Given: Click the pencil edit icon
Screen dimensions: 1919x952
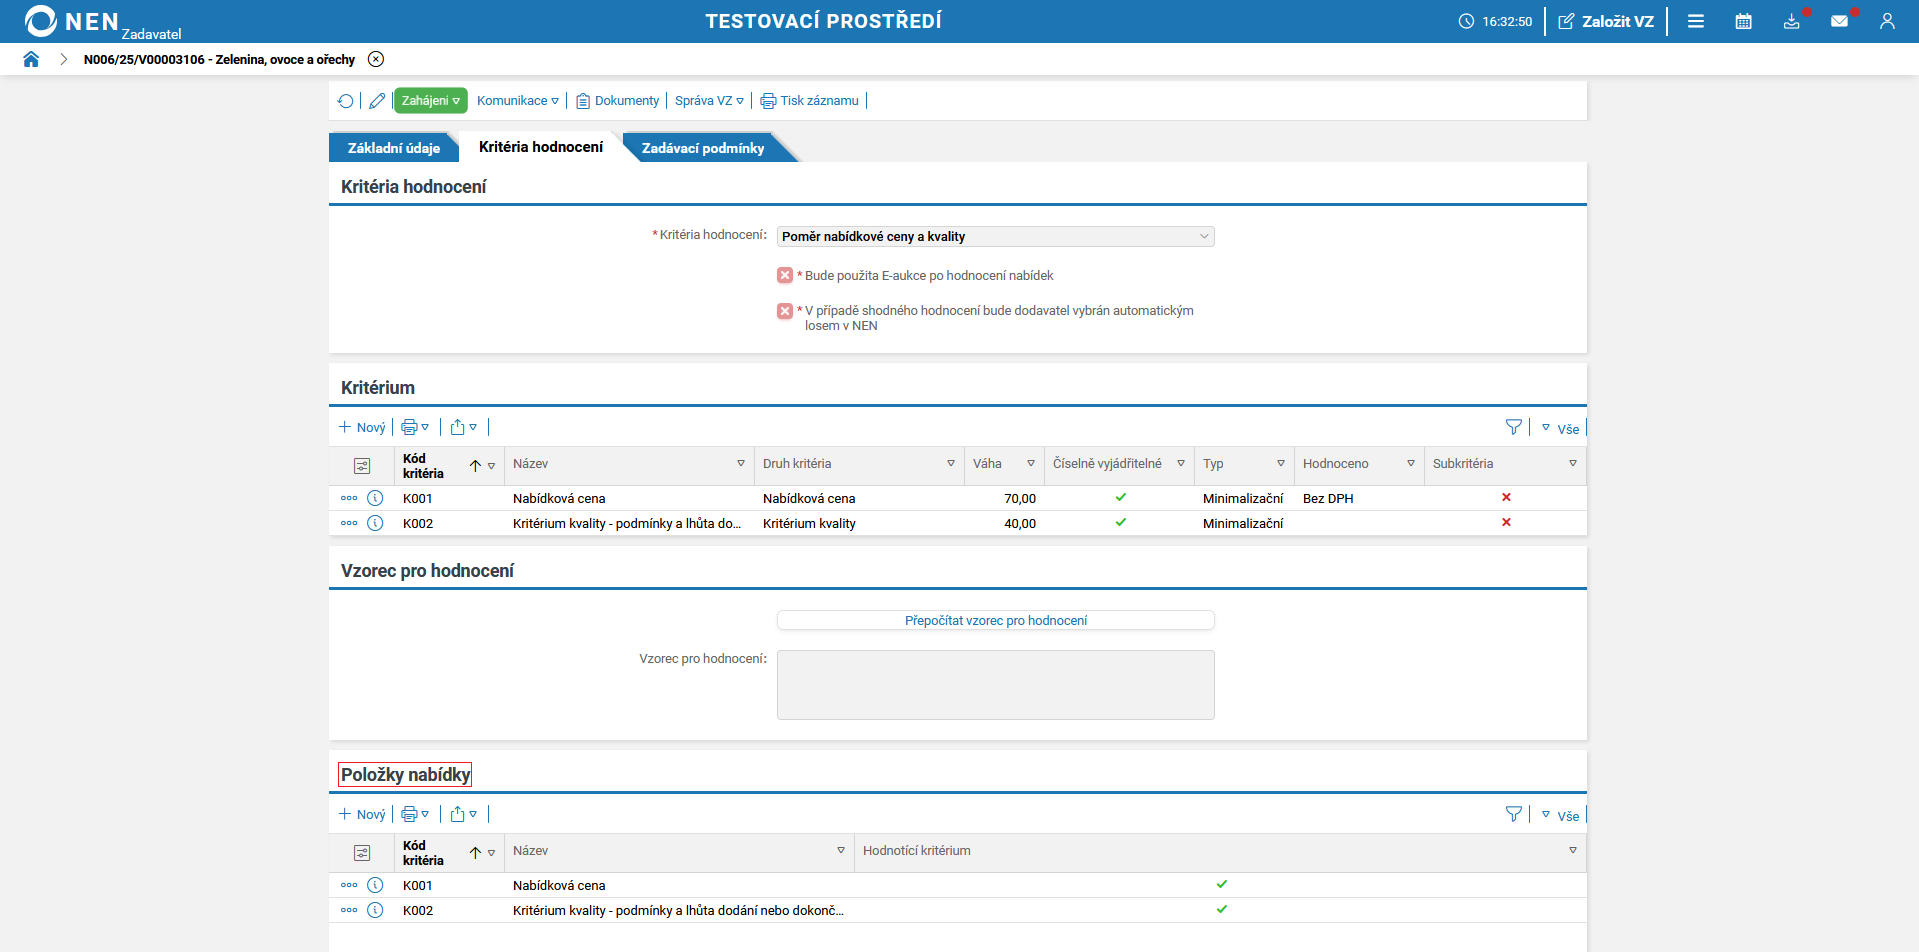Looking at the screenshot, I should (377, 101).
